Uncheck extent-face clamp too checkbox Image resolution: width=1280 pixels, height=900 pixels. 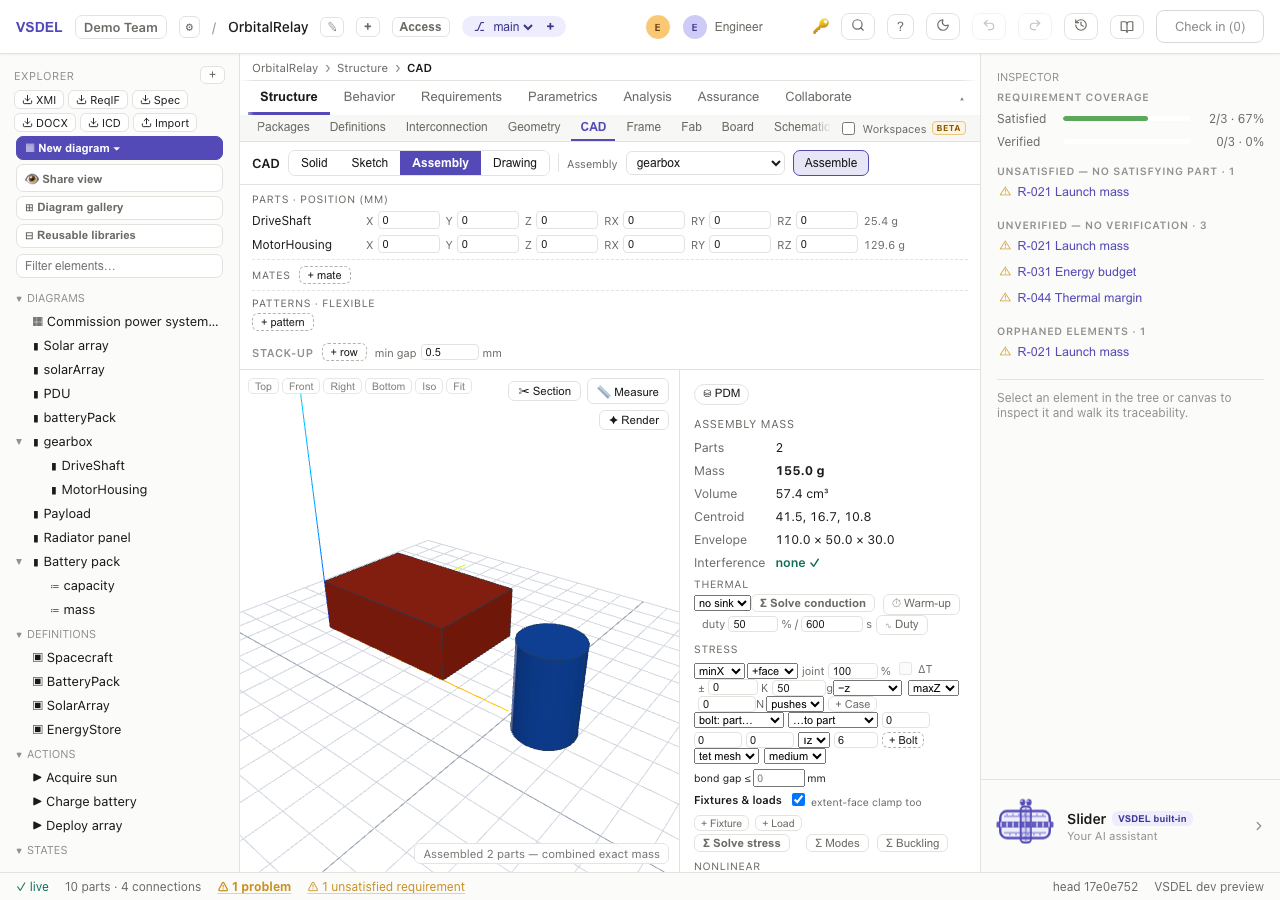pos(798,800)
